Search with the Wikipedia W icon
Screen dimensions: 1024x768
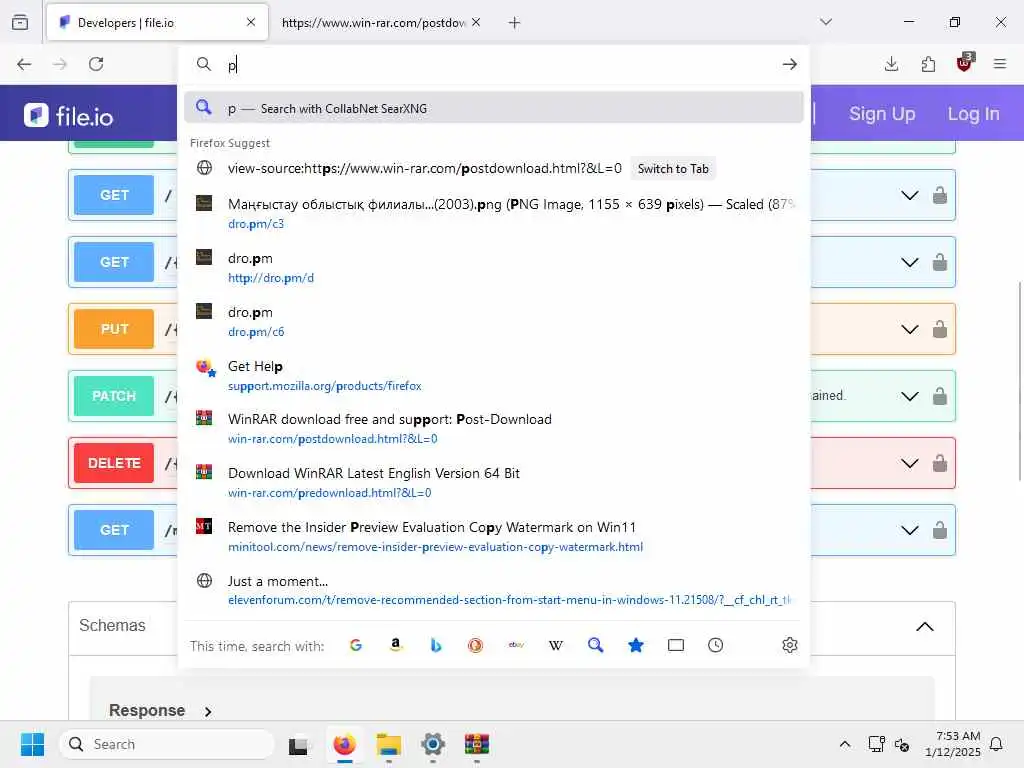(556, 645)
